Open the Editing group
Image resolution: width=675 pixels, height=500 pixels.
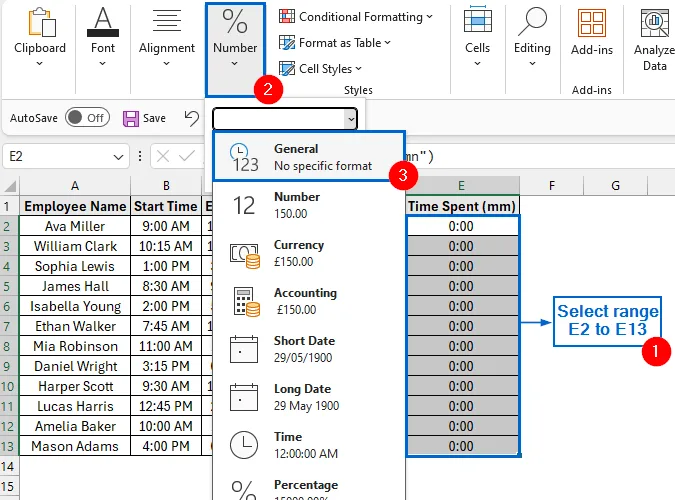coord(532,37)
